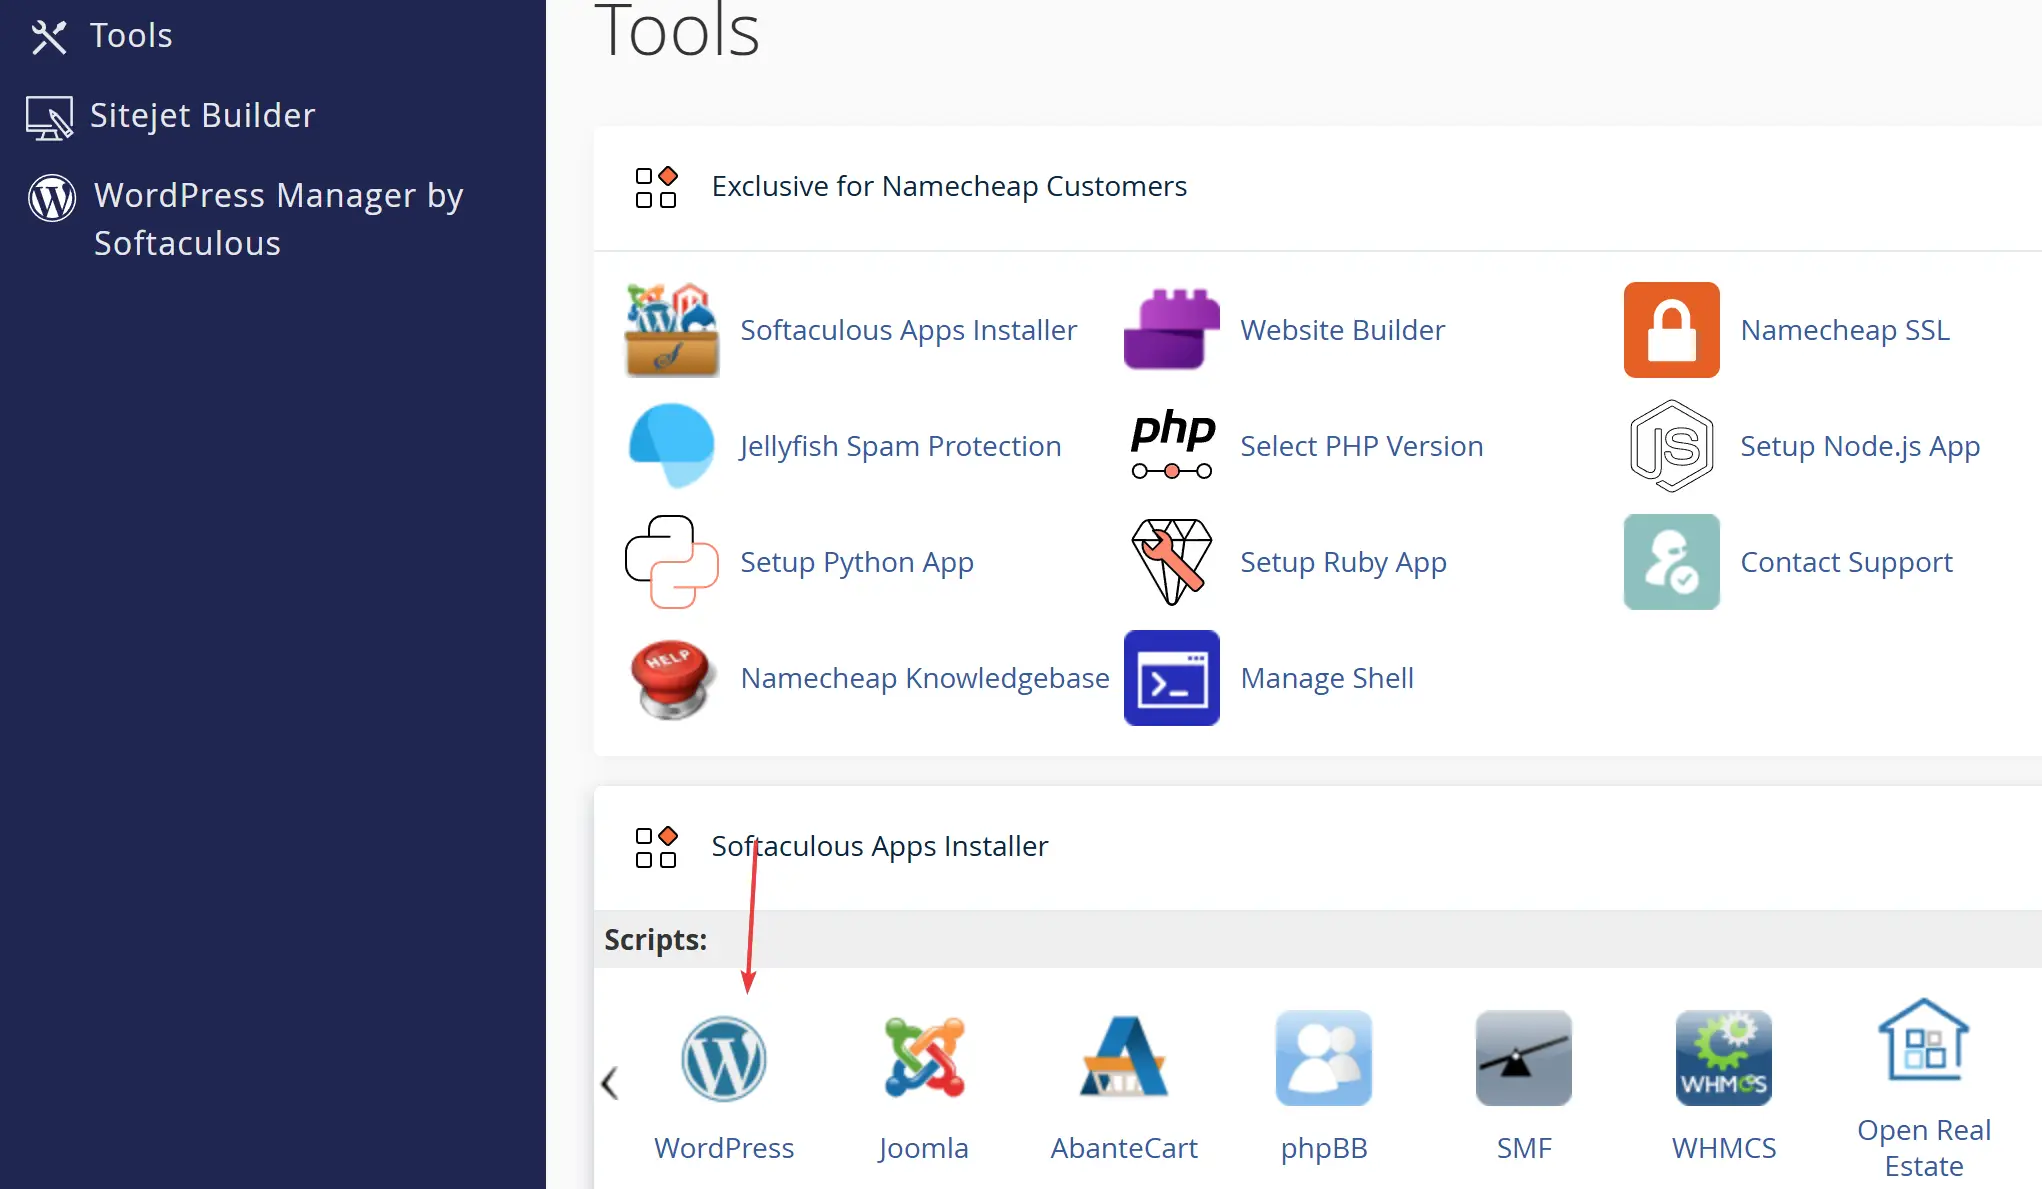
Task: Click the orange Namecheap SSL lock icon
Action: pos(1671,330)
